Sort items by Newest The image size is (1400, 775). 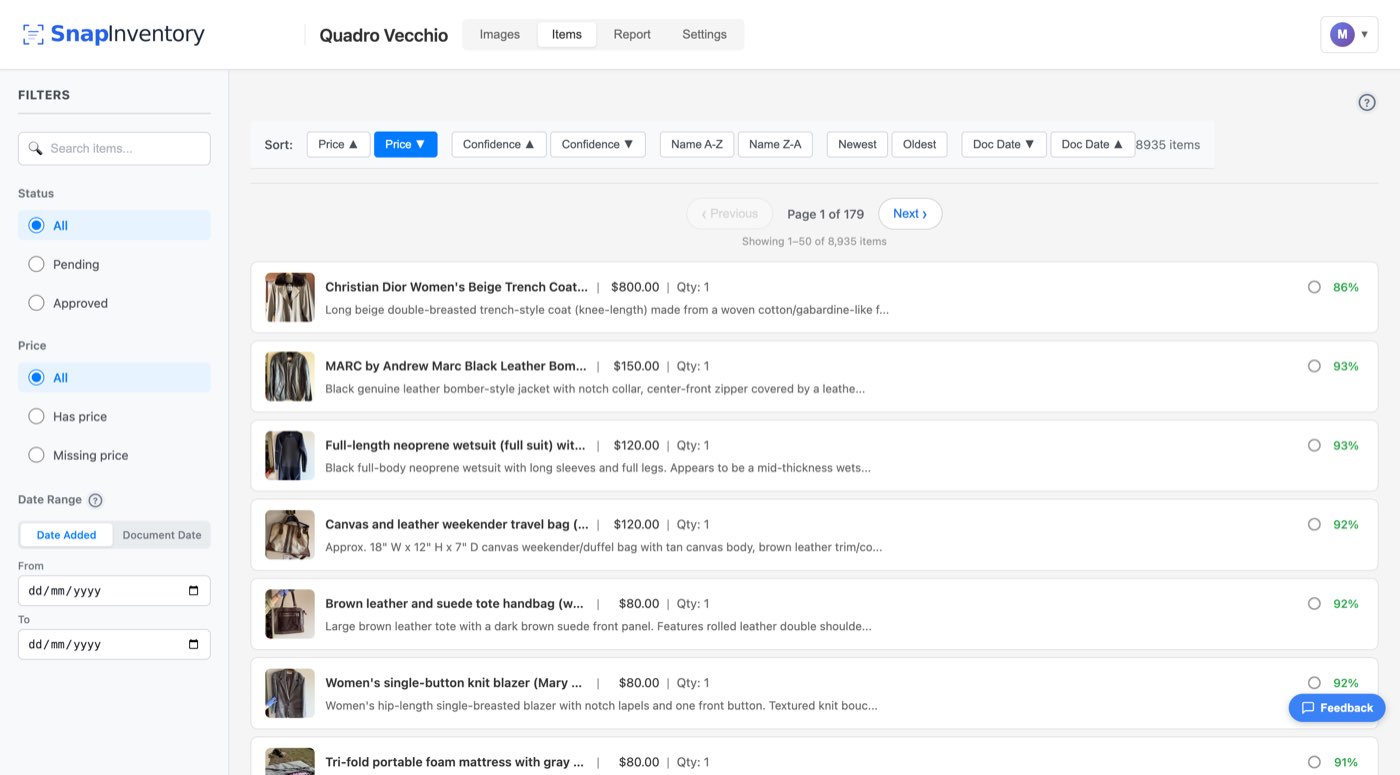(857, 144)
